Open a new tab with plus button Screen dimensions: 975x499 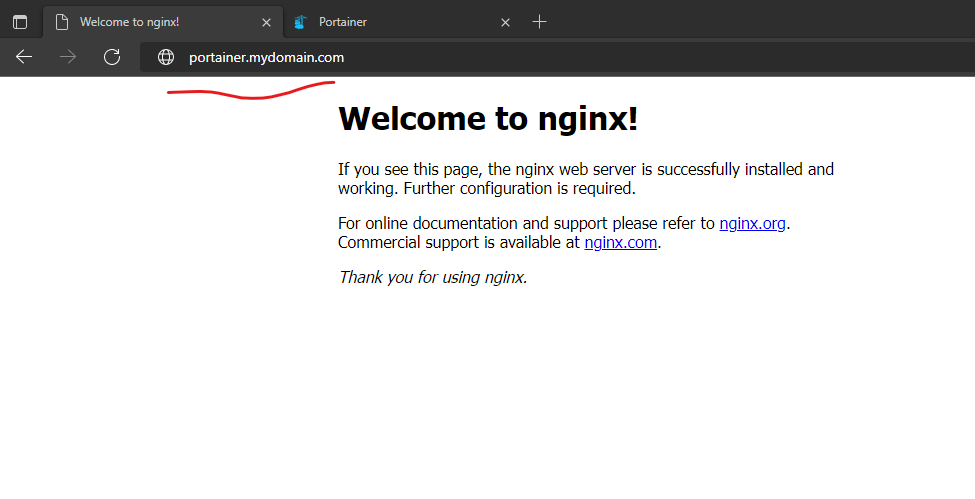[539, 22]
